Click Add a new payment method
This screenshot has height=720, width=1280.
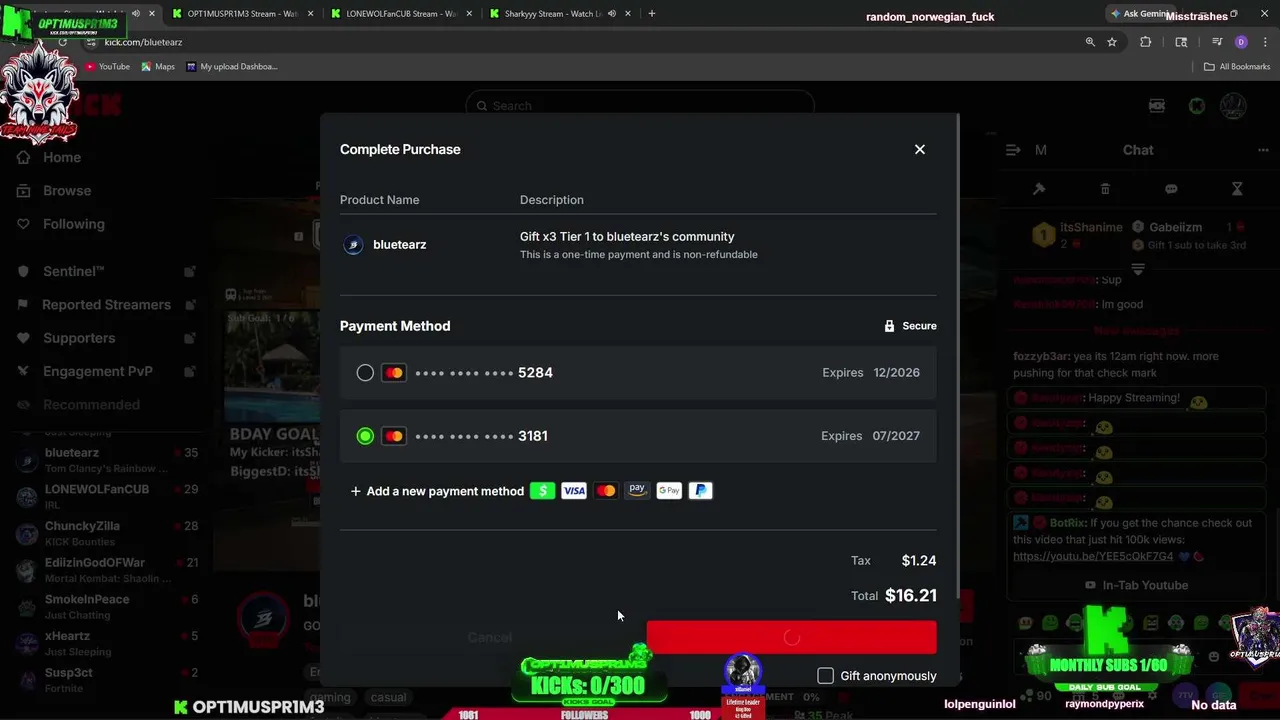coord(437,491)
